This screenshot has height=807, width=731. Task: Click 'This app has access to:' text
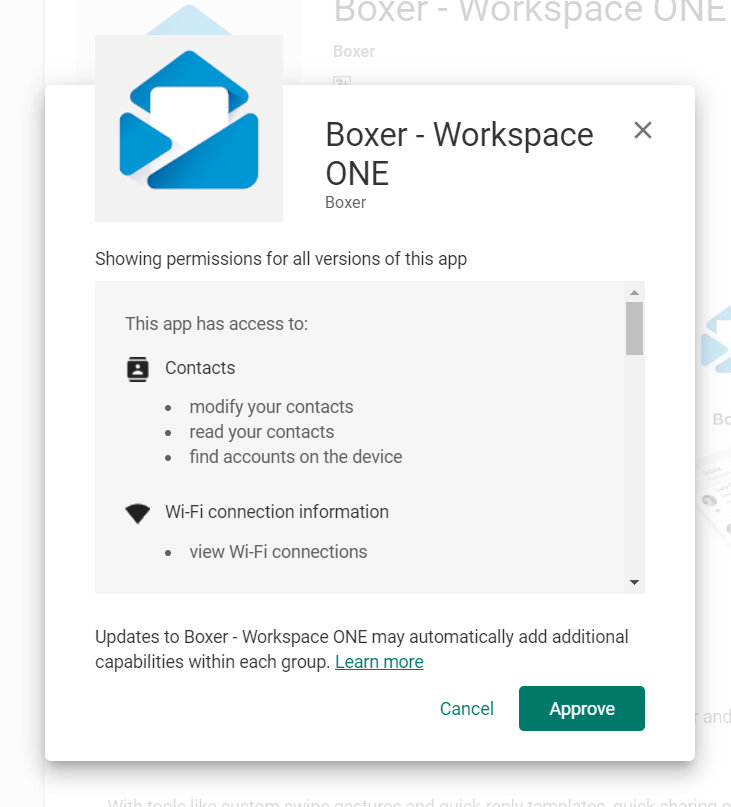pyautogui.click(x=217, y=324)
